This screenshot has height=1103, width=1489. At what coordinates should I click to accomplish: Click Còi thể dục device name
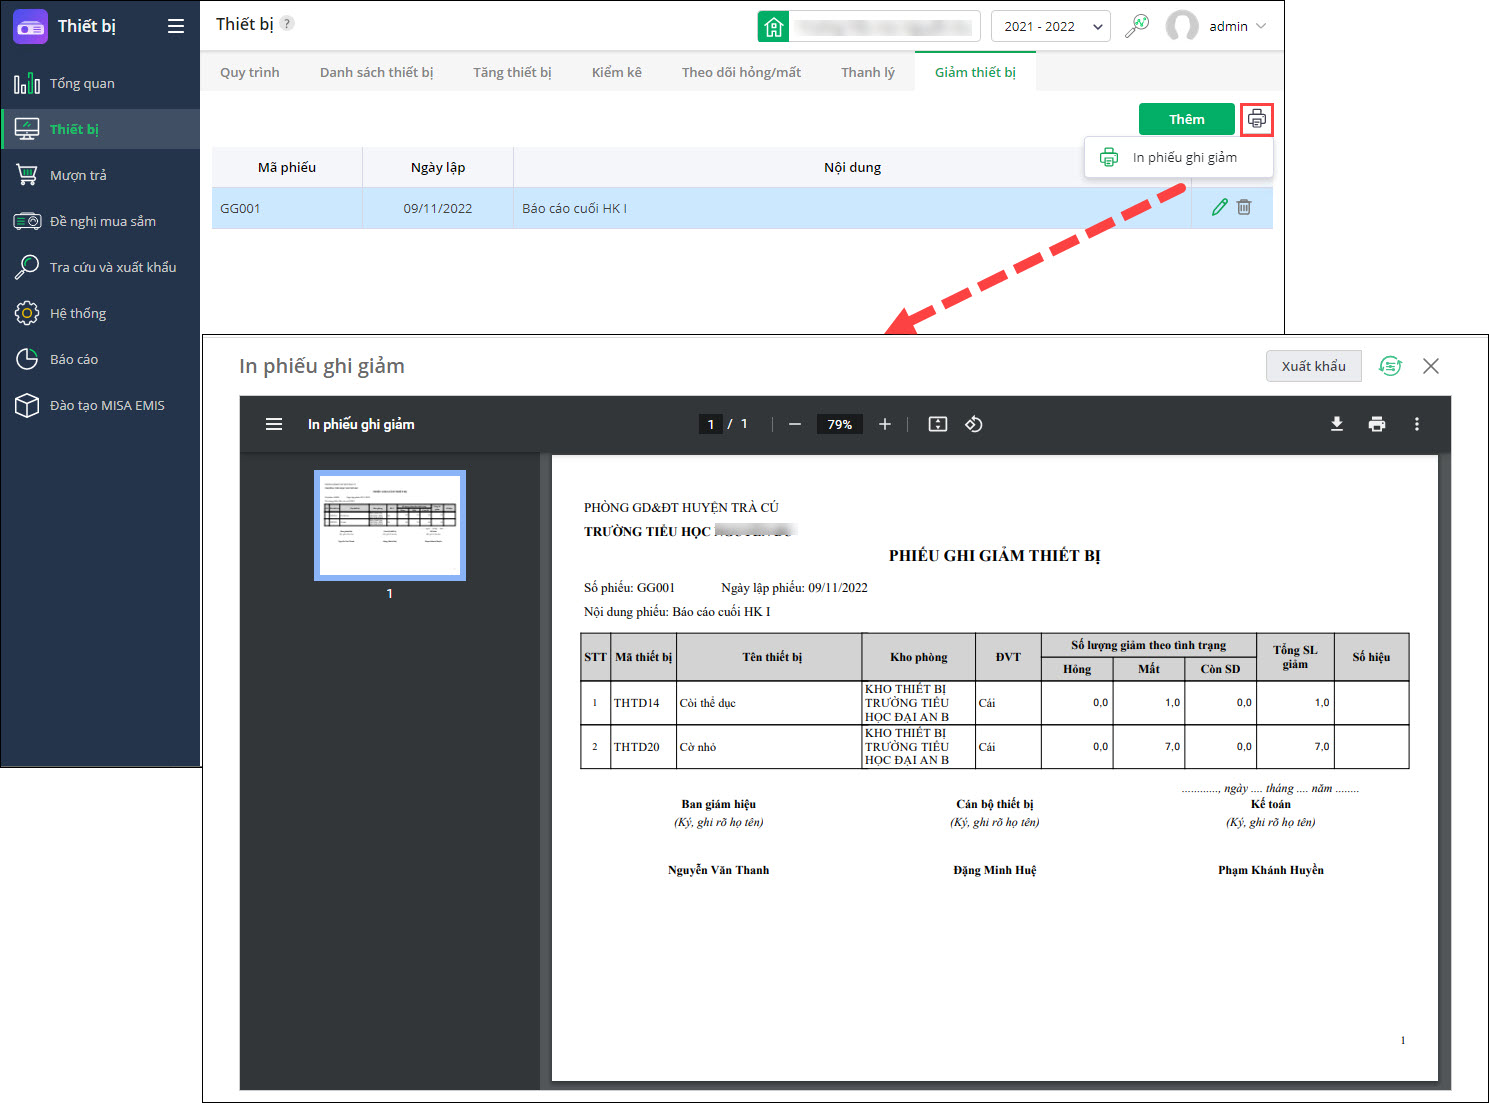(708, 703)
